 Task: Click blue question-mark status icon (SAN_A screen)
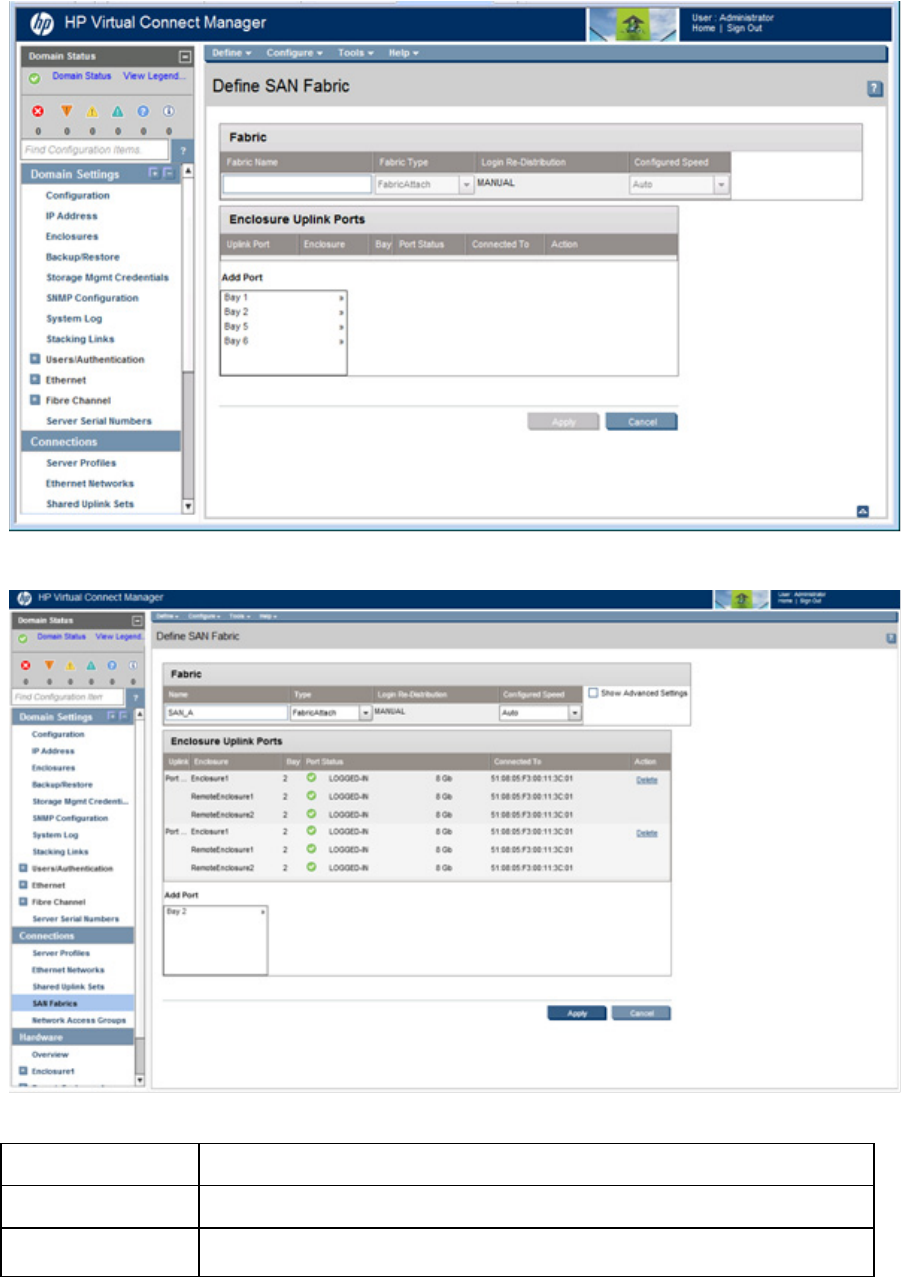pos(111,664)
